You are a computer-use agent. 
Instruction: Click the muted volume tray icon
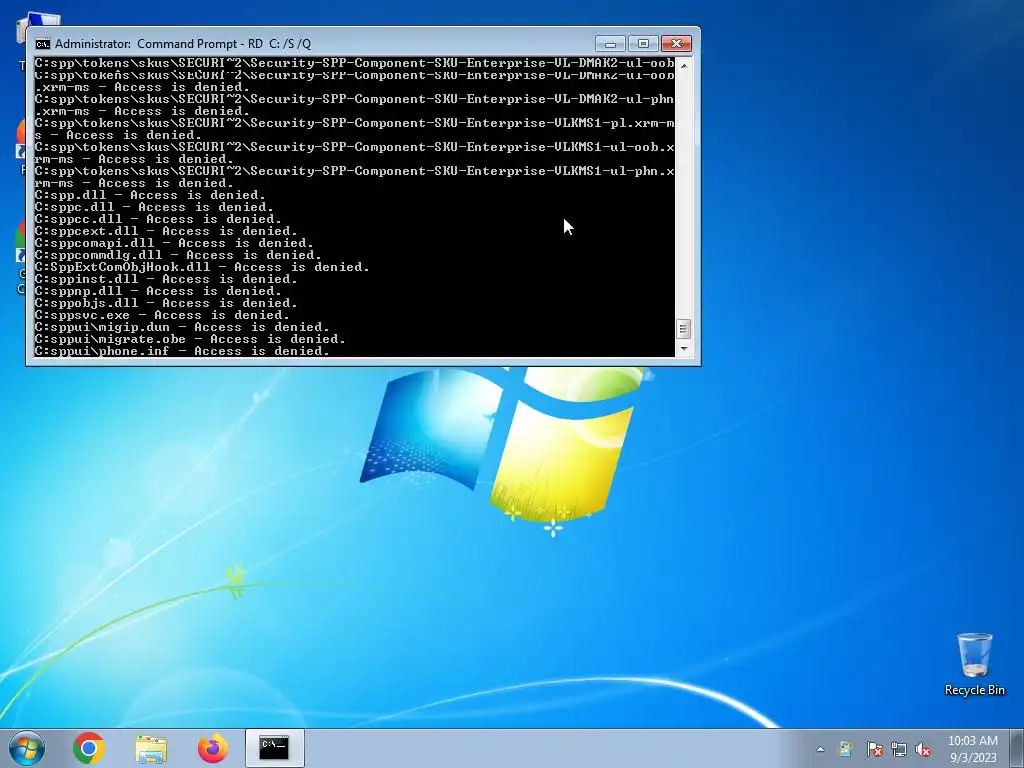click(x=923, y=749)
